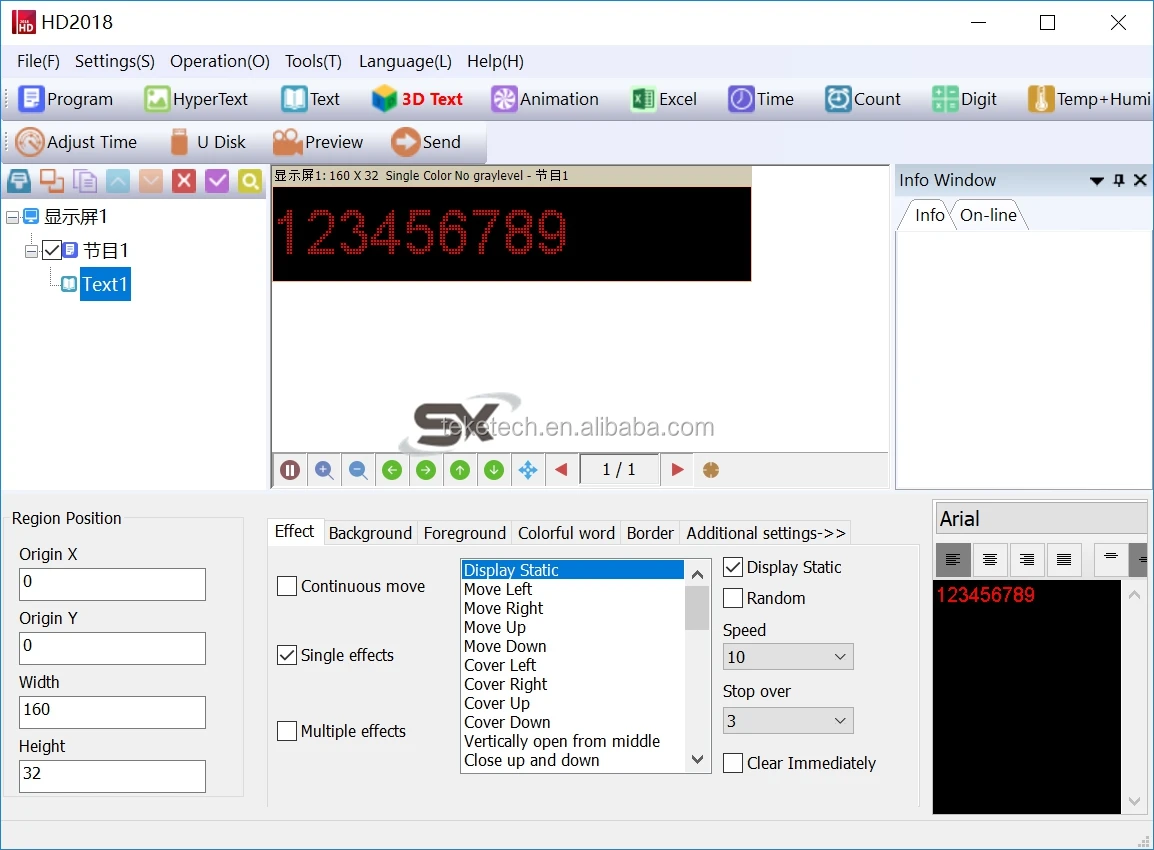This screenshot has width=1154, height=850.
Task: Toggle the Clear Immediately checkbox
Action: [x=733, y=763]
